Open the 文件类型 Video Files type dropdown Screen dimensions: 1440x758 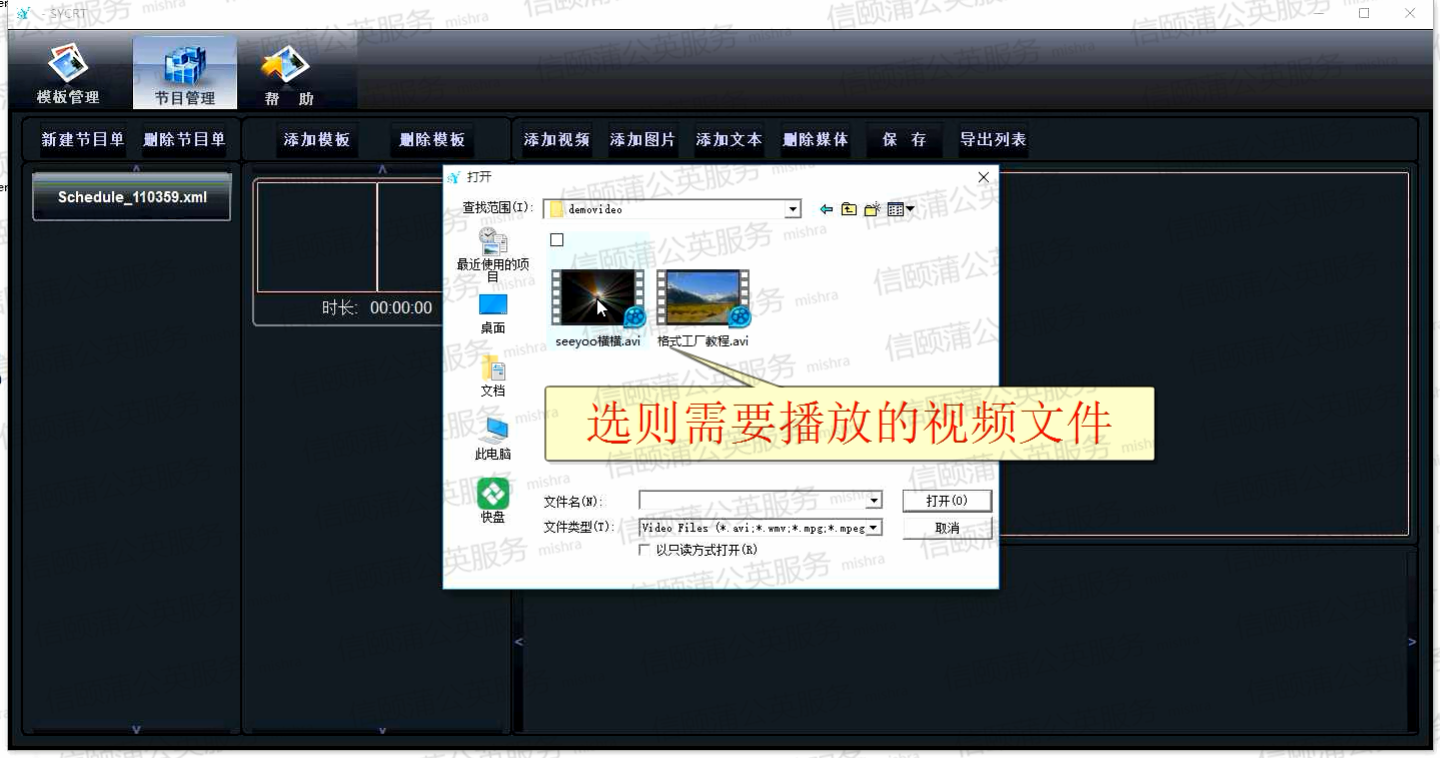click(874, 527)
